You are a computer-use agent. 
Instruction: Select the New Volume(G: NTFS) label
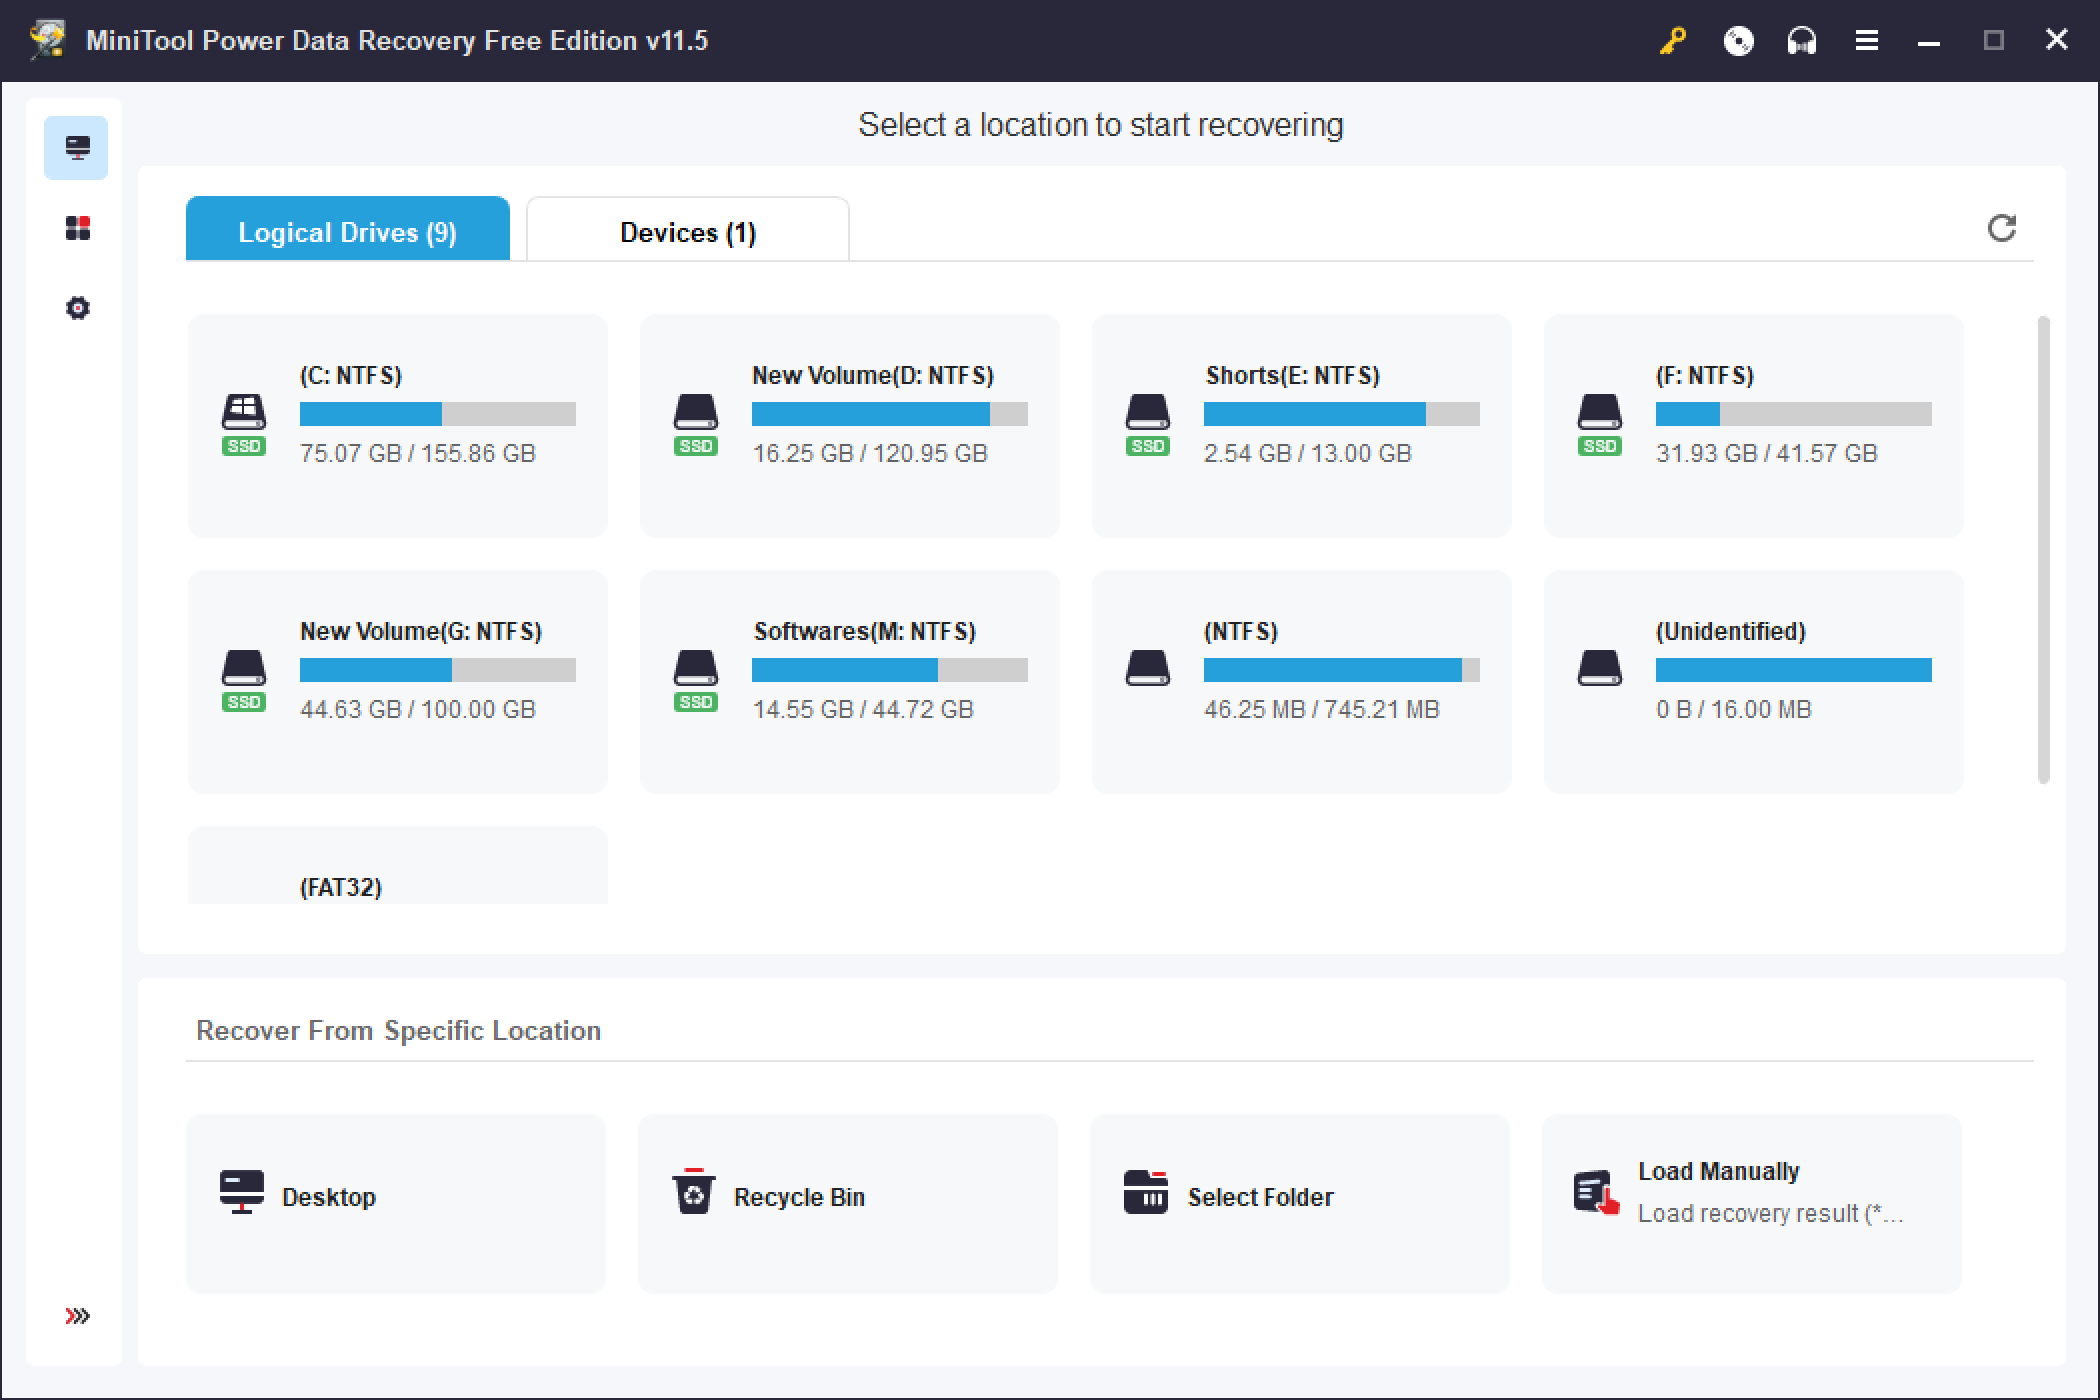[x=421, y=631]
